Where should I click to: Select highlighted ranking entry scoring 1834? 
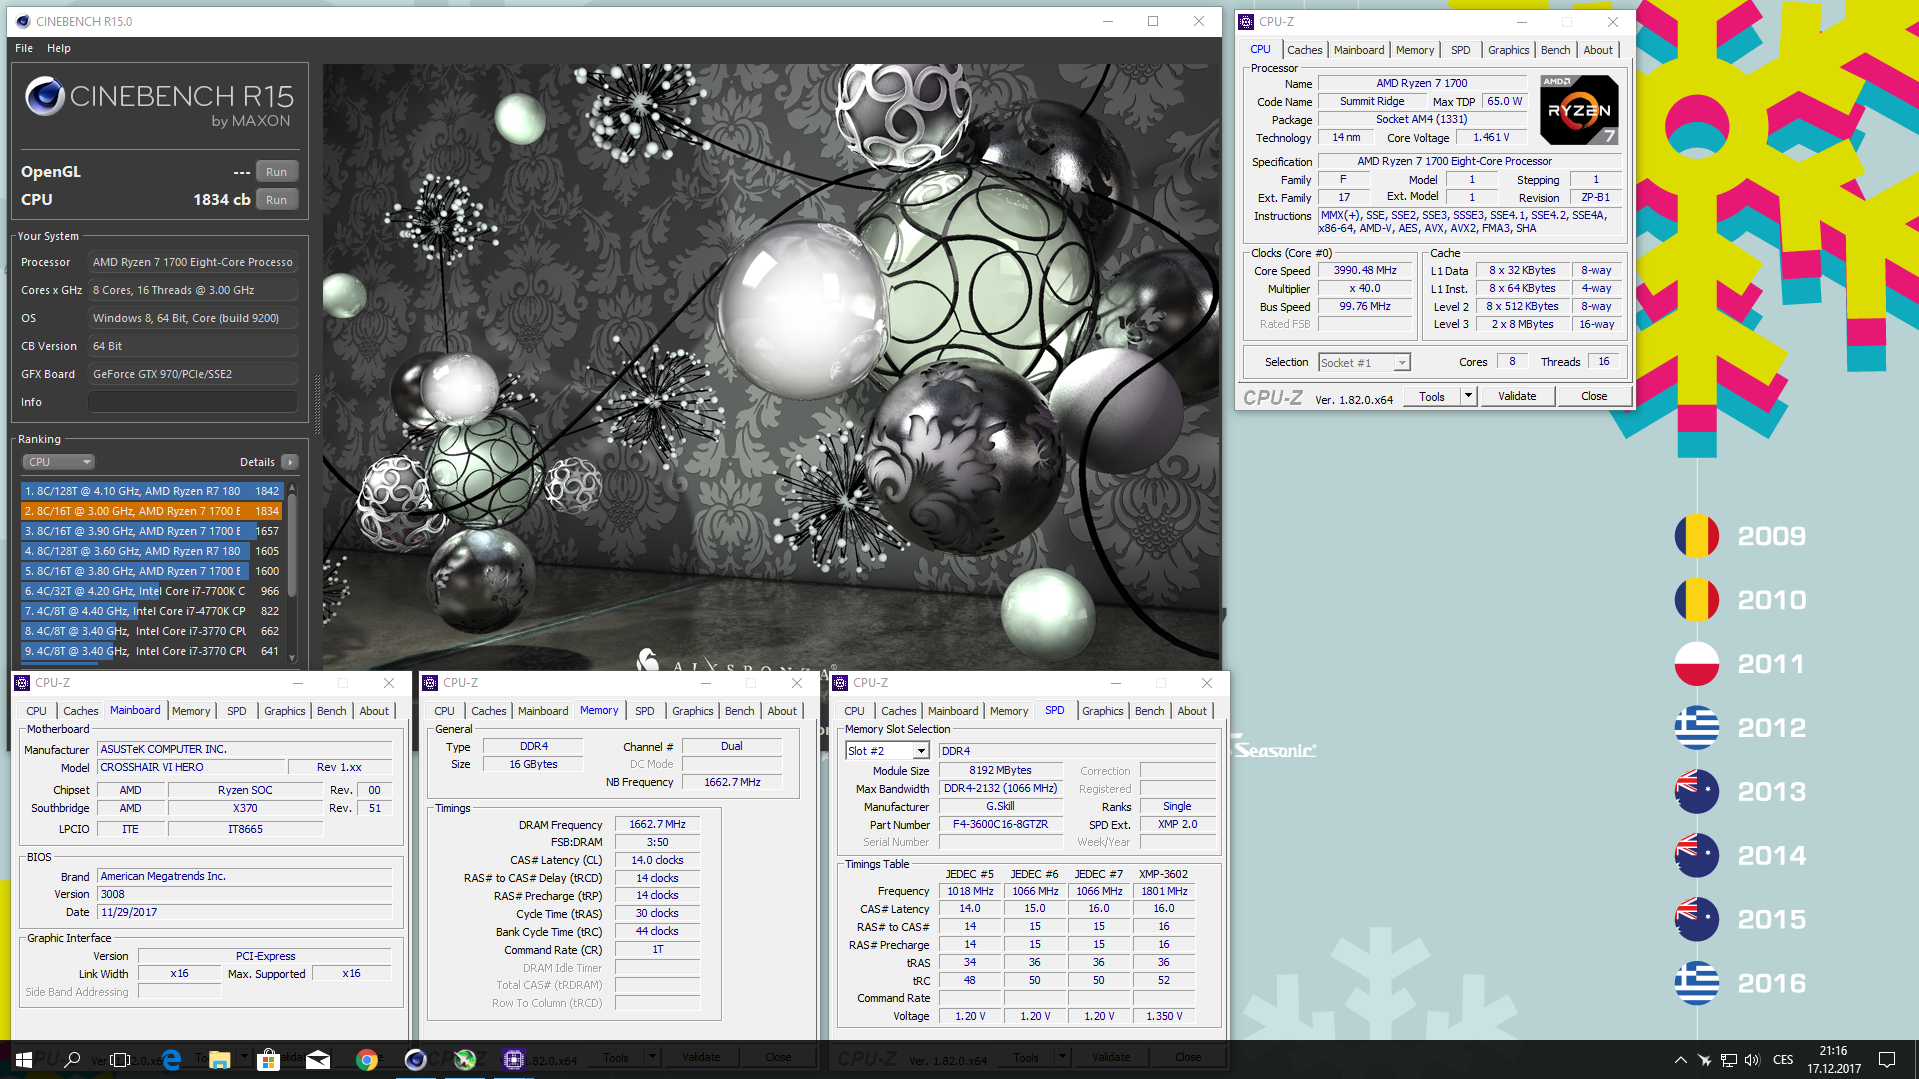click(152, 511)
